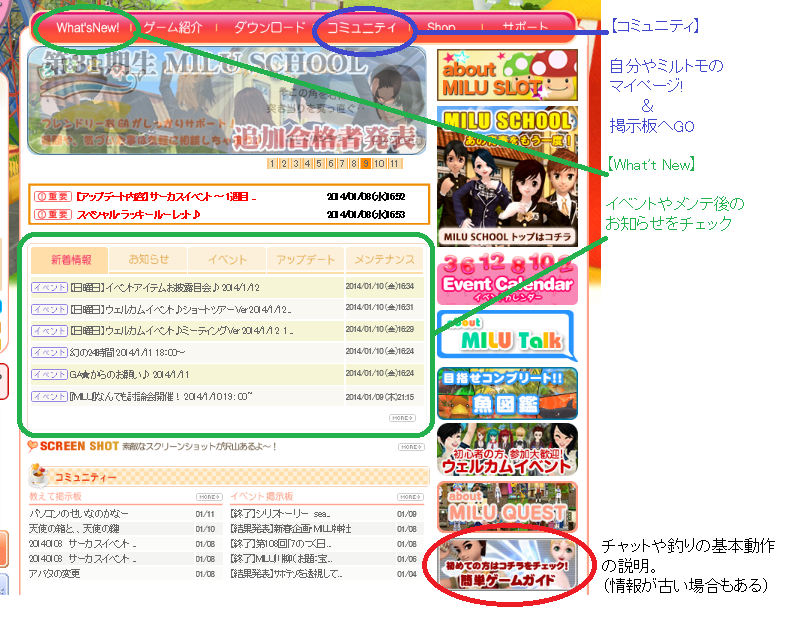Open the スペシャルラッキールーレット important notice
The image size is (810, 620).
pos(139,214)
